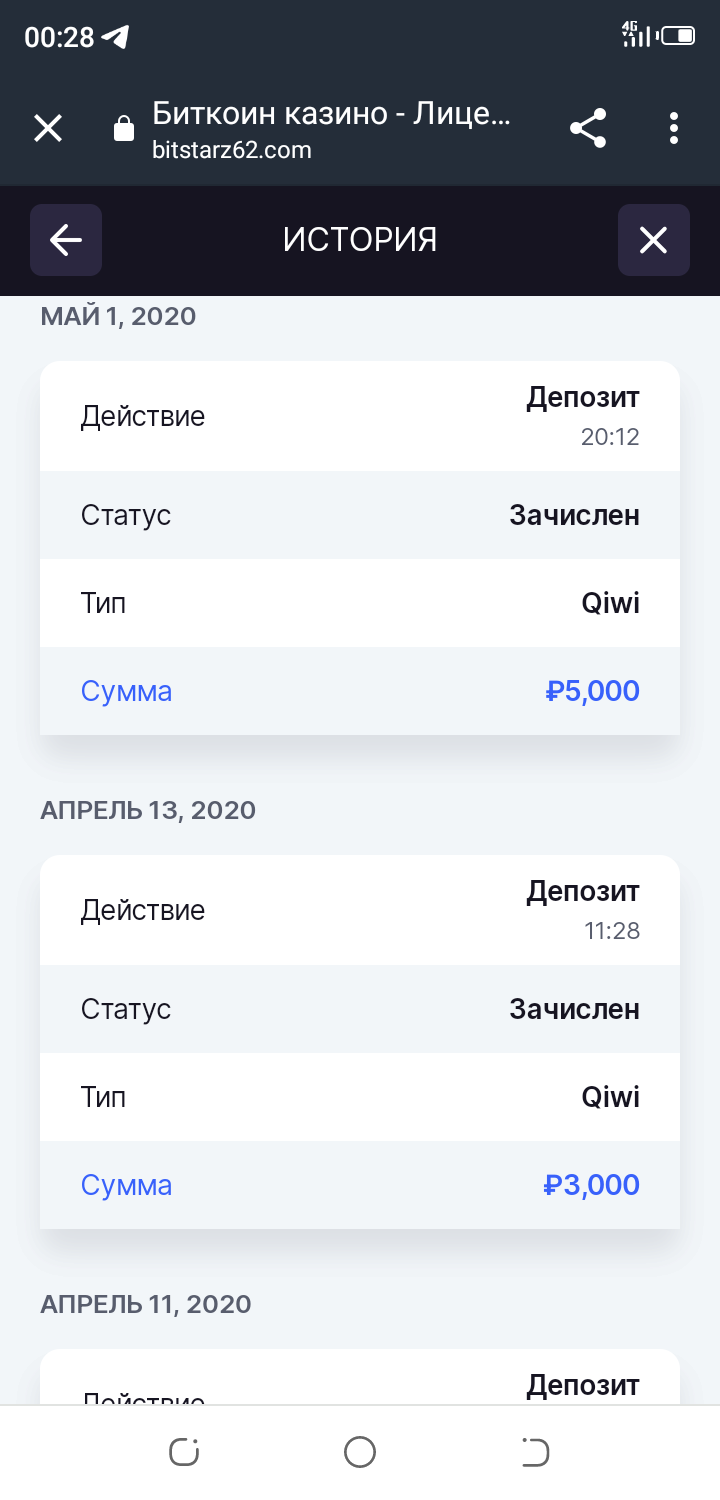Tap the Депозит 11:28 action row
The image size is (720, 1500).
click(360, 910)
